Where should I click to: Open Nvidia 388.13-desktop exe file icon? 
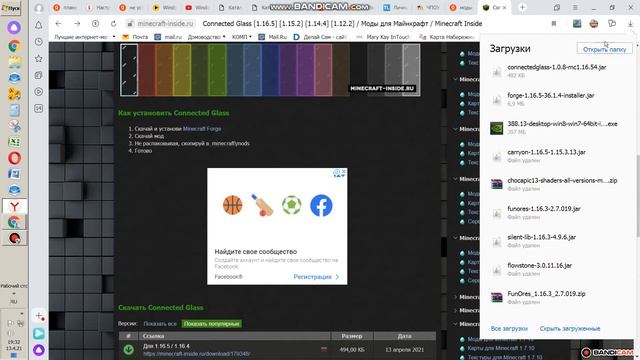click(496, 128)
